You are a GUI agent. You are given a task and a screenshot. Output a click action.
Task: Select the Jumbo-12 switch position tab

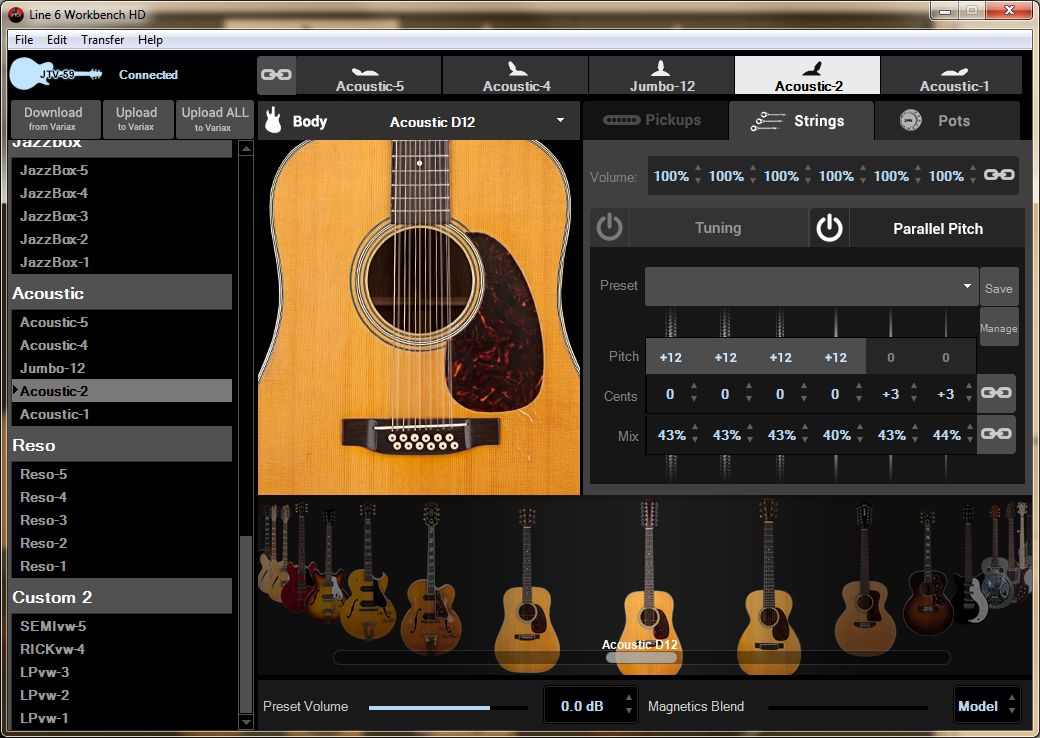coord(662,76)
